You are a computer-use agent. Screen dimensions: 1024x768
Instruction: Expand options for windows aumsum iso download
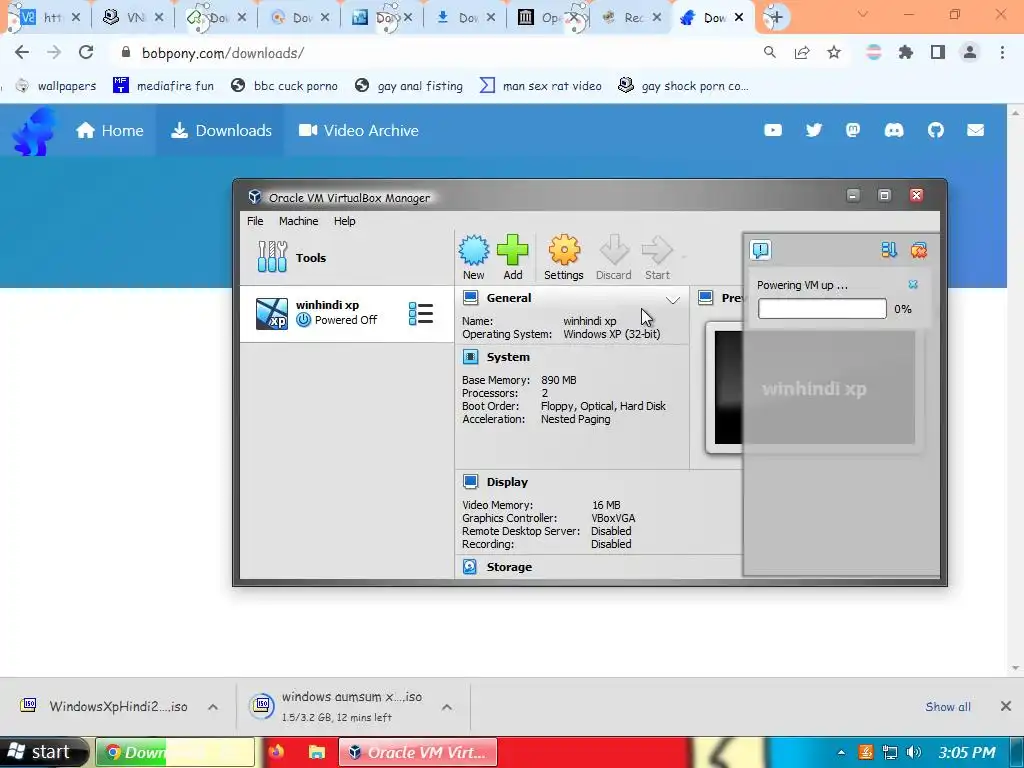pyautogui.click(x=447, y=707)
